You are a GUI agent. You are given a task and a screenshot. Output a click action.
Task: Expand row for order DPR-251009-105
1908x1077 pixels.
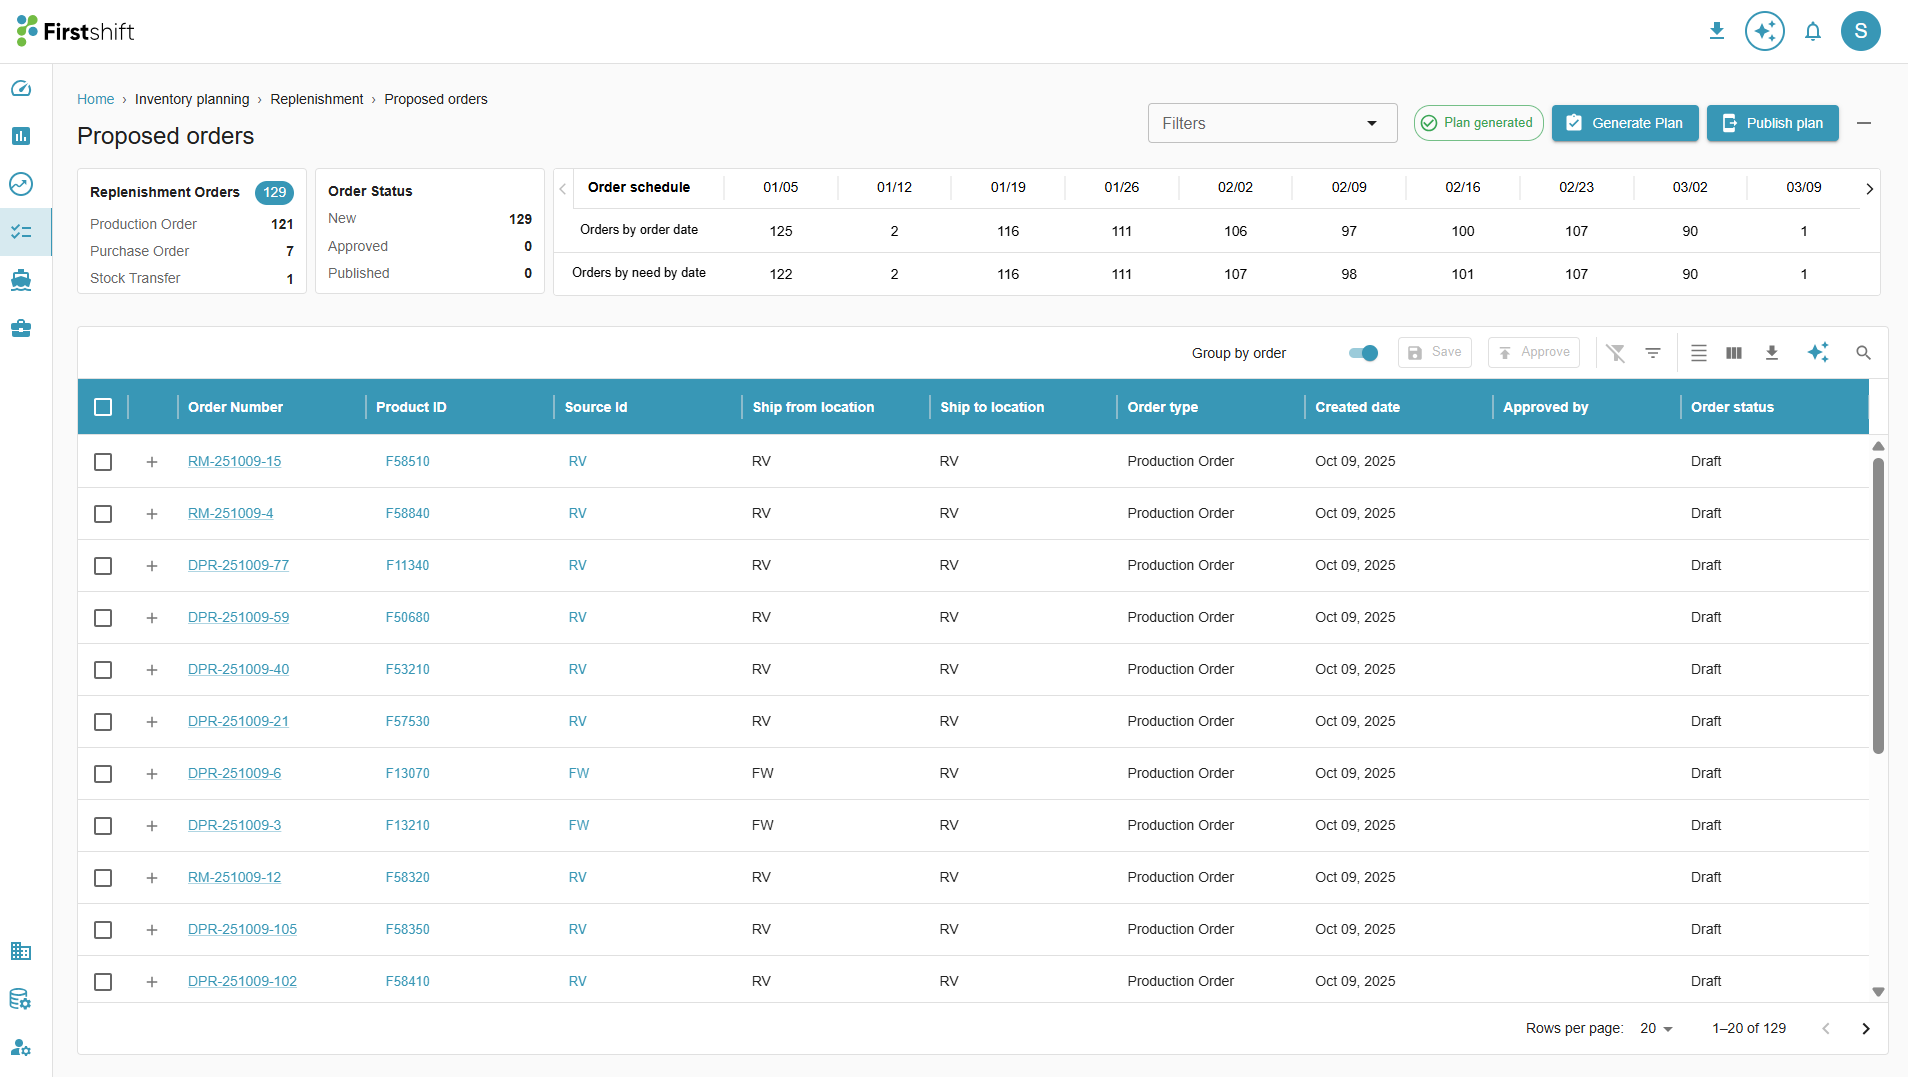click(152, 930)
